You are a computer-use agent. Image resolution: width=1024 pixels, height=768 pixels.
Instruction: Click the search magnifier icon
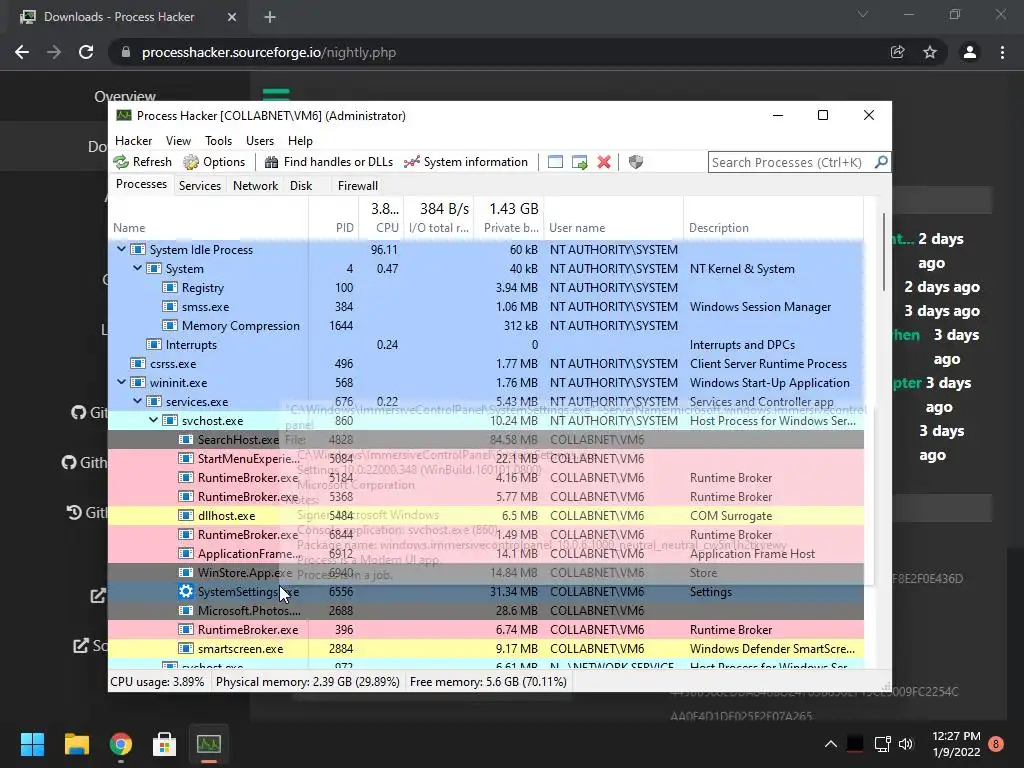click(x=881, y=162)
